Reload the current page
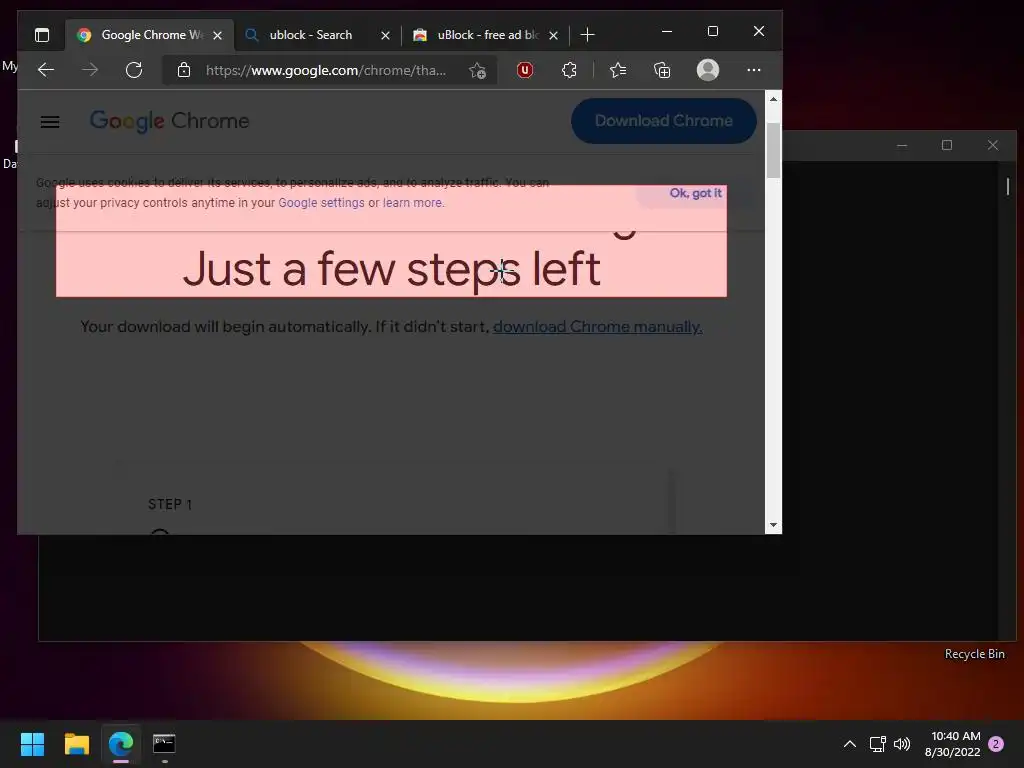This screenshot has height=768, width=1024. pos(134,70)
